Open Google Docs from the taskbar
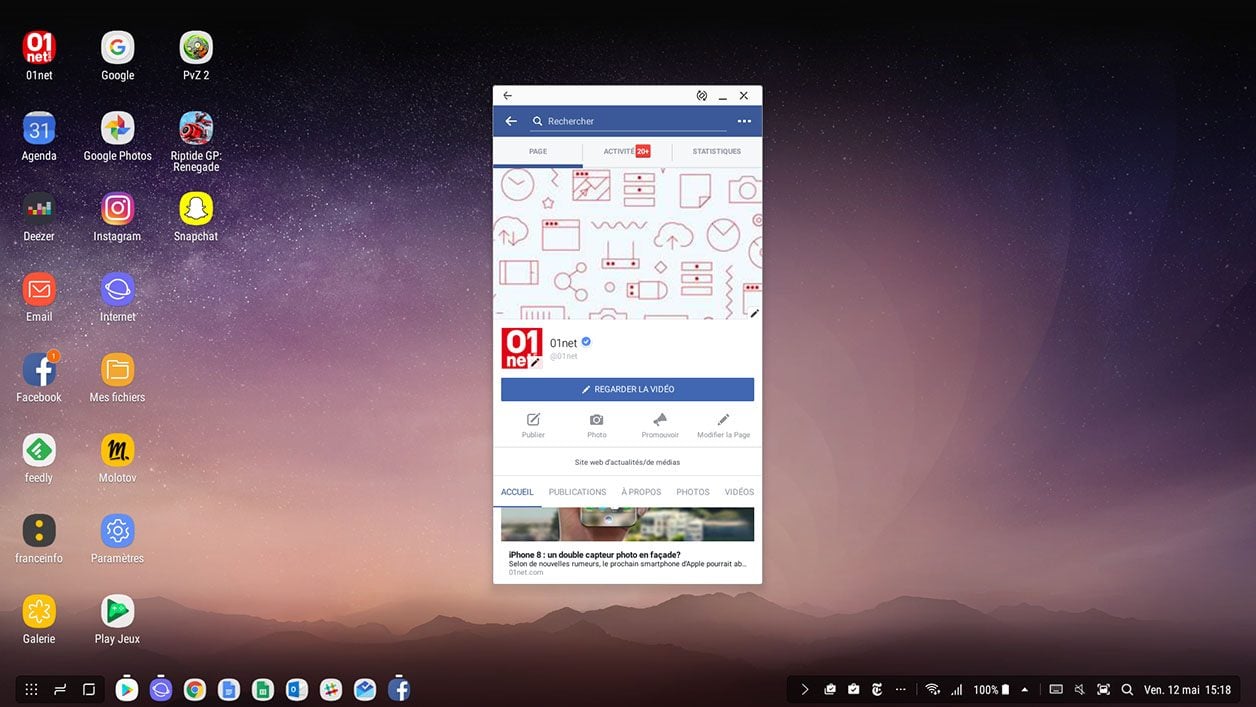 tap(229, 689)
